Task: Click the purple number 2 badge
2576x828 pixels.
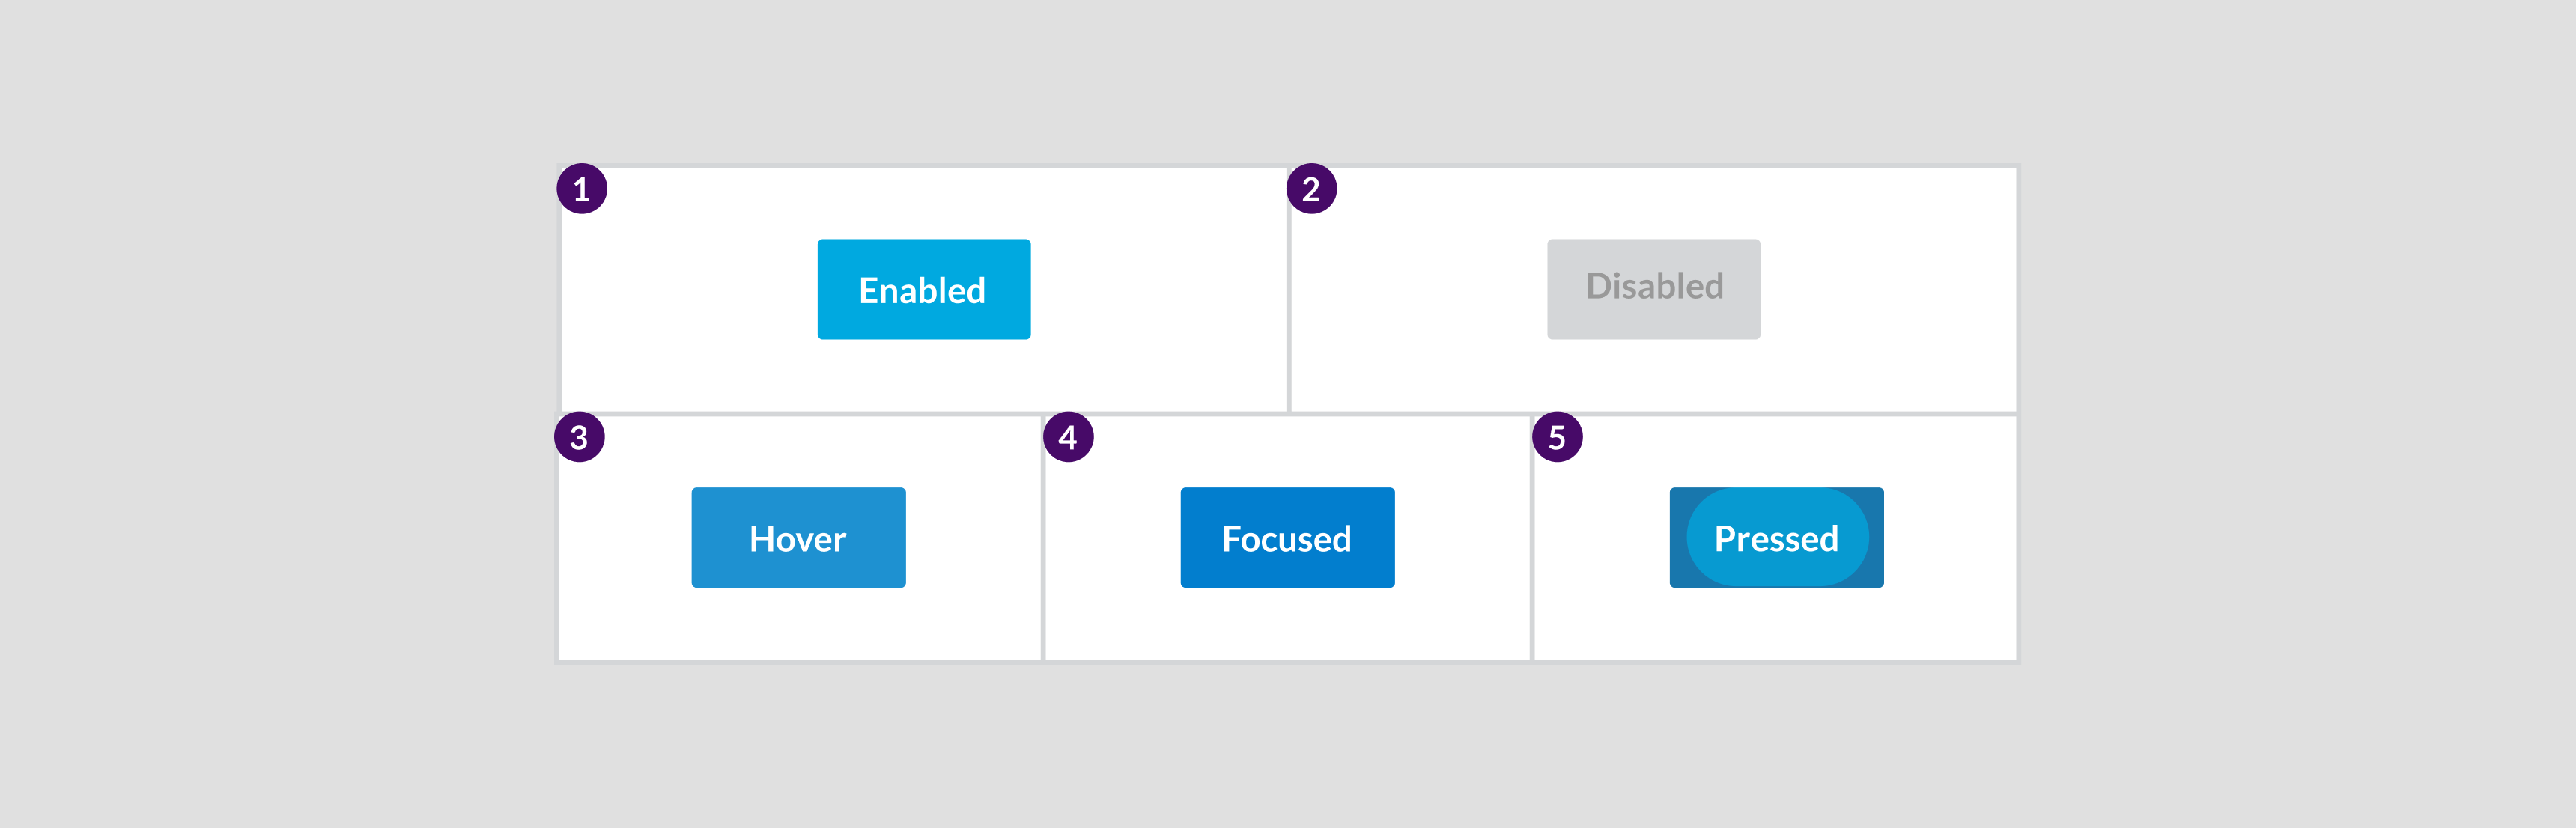Action: [x=1311, y=189]
